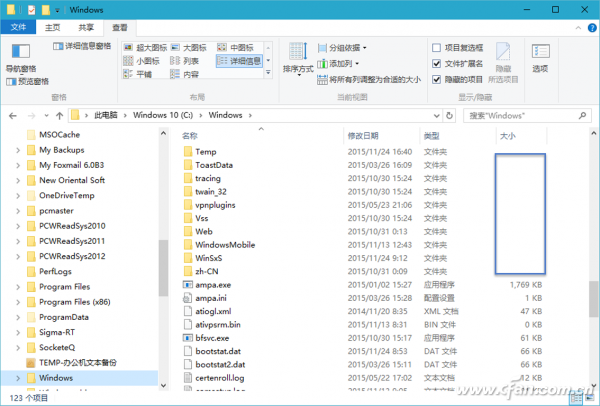Select the zh-CN folder
The height and width of the screenshot is (406, 600).
coord(207,272)
